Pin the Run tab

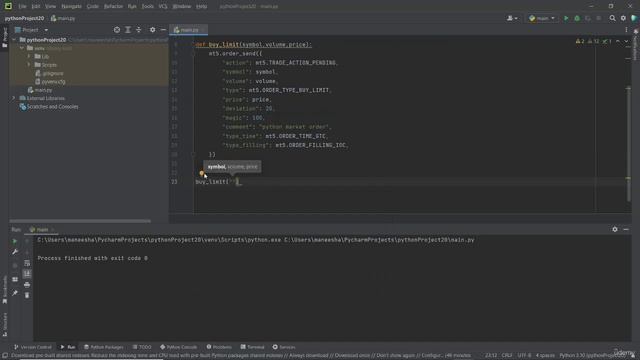click(x=15, y=293)
